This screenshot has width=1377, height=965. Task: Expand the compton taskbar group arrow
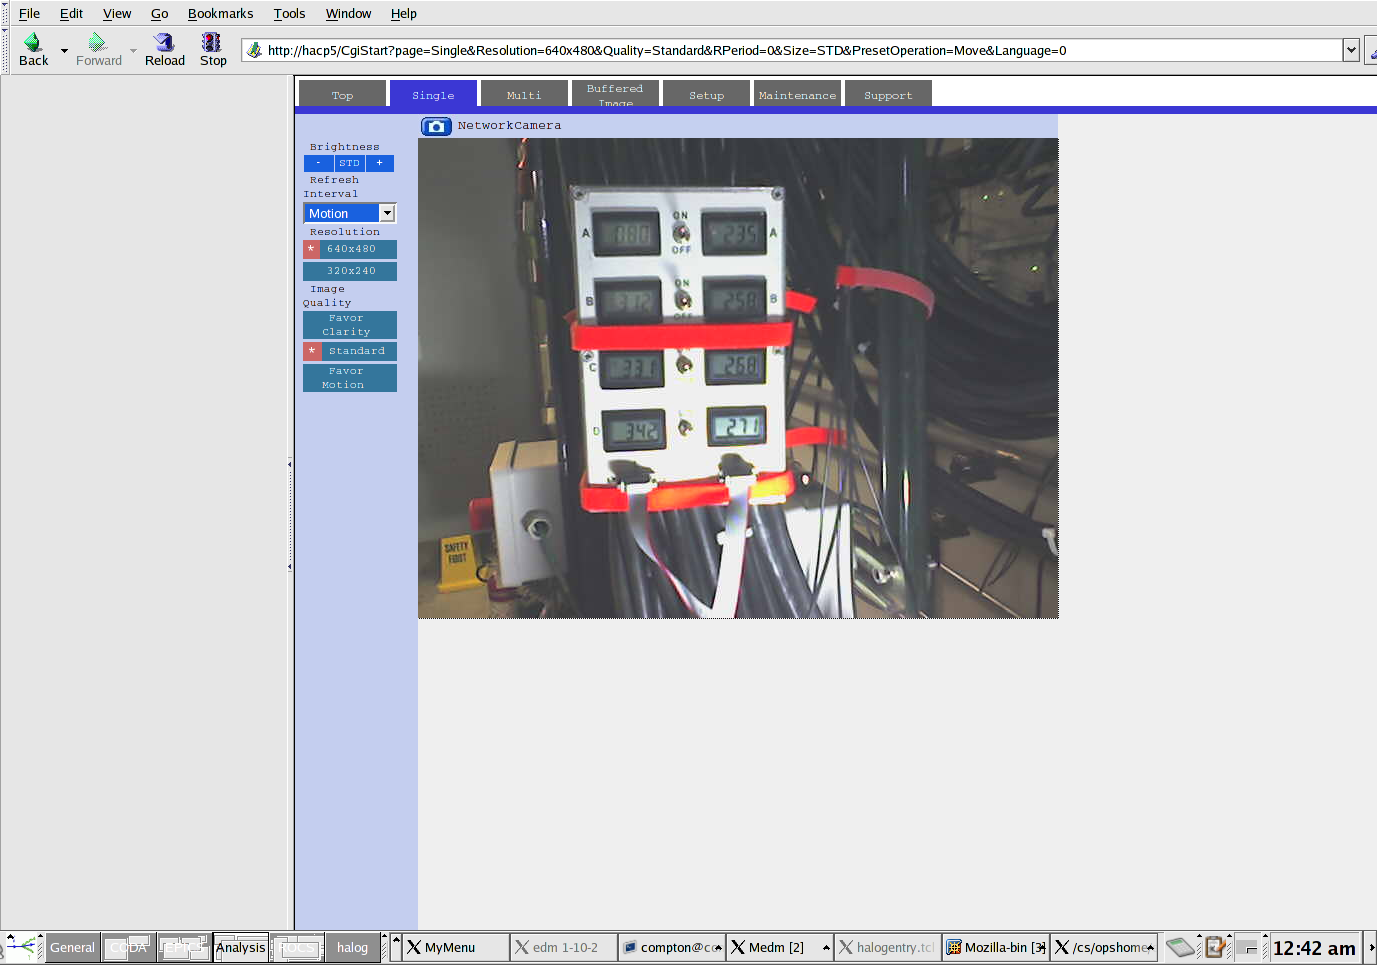click(x=718, y=947)
